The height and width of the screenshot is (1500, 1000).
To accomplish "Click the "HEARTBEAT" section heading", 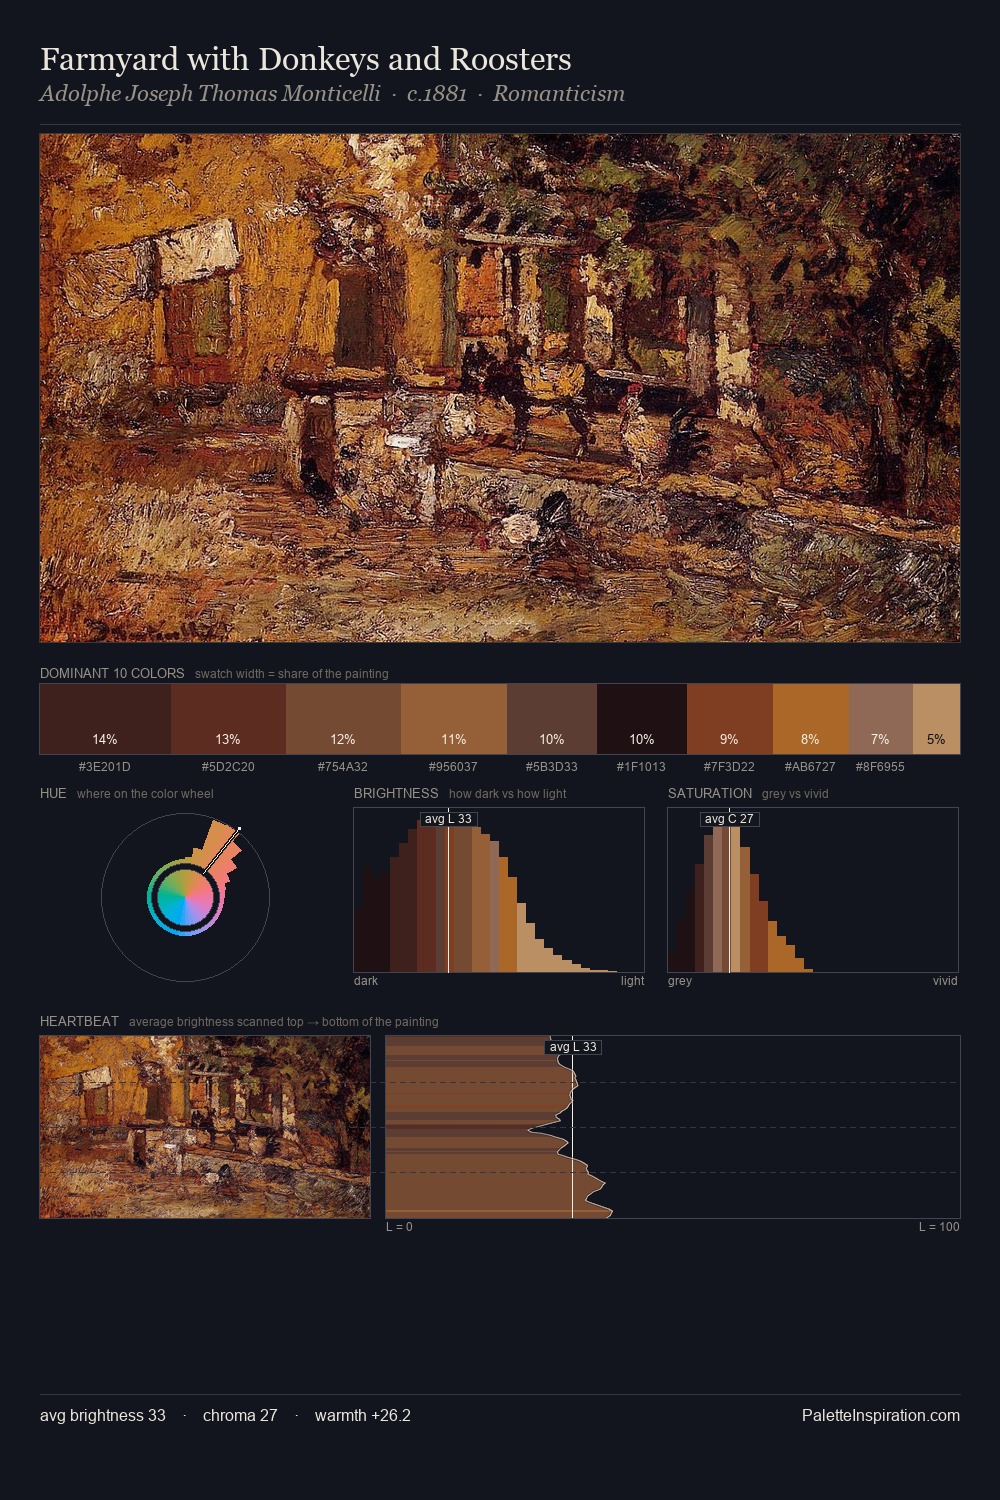I will [79, 1021].
